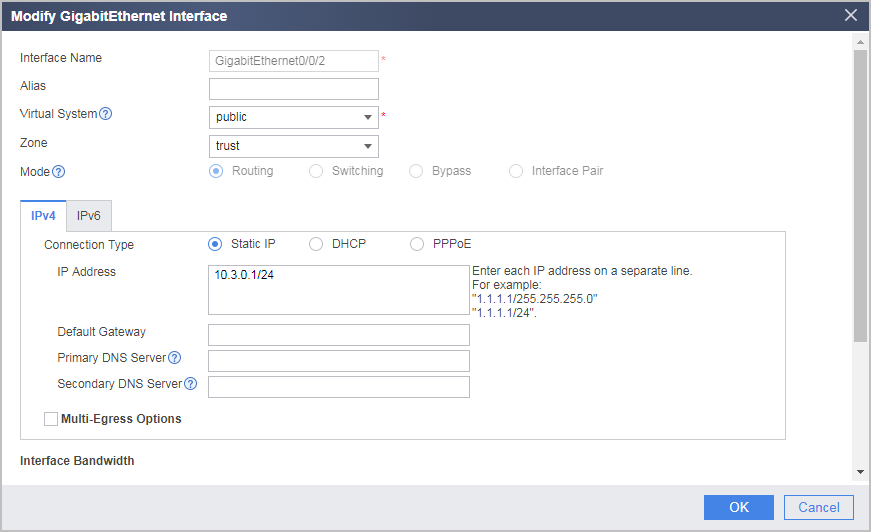The image size is (871, 532).
Task: Click the vertical scrollbar thumb
Action: (860, 195)
